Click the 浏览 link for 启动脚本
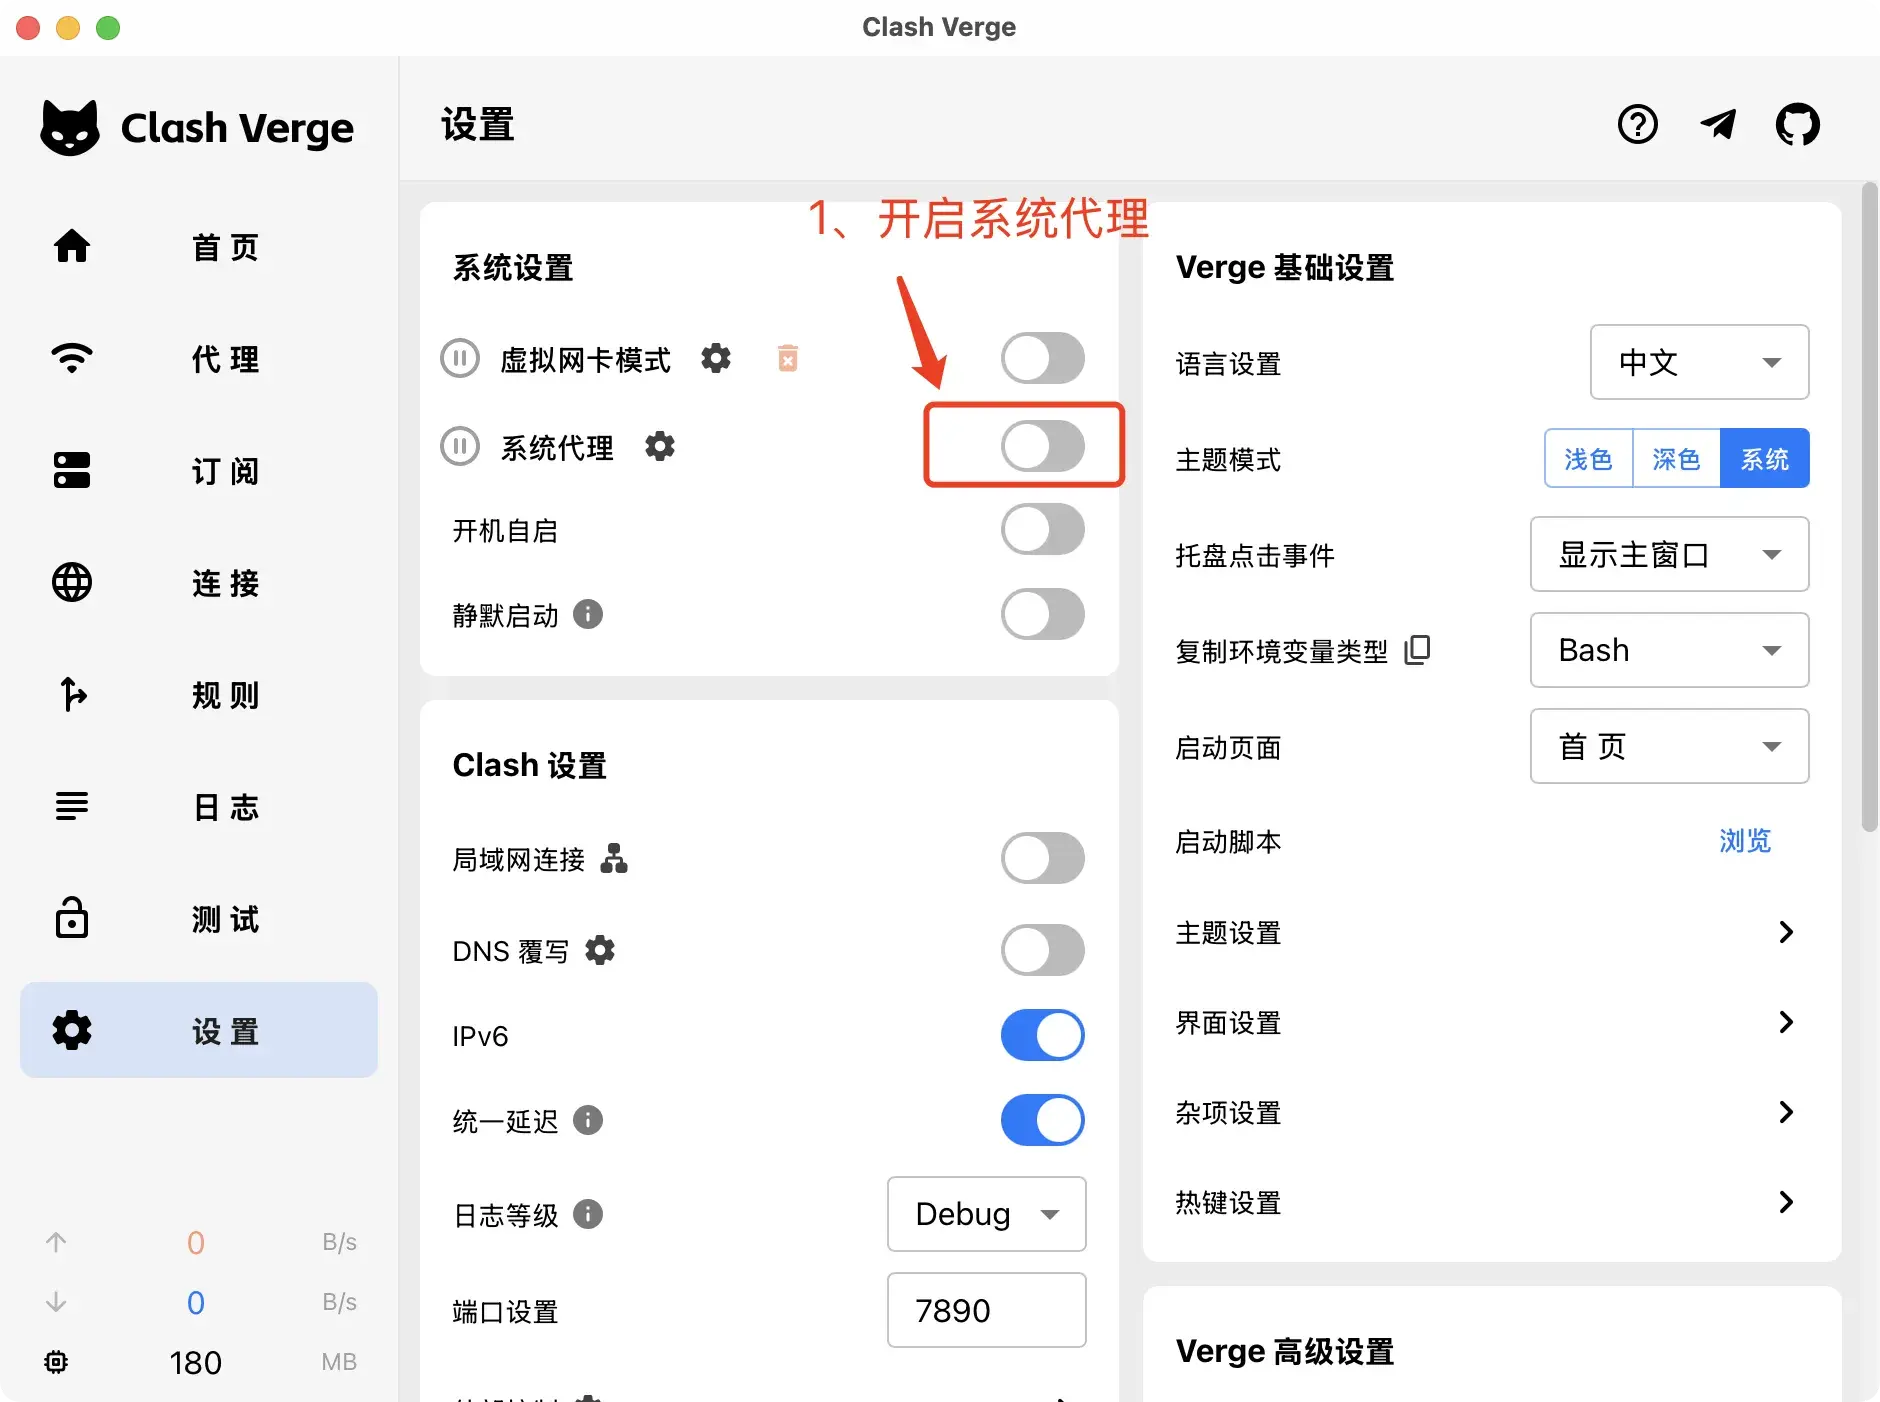 pyautogui.click(x=1746, y=841)
